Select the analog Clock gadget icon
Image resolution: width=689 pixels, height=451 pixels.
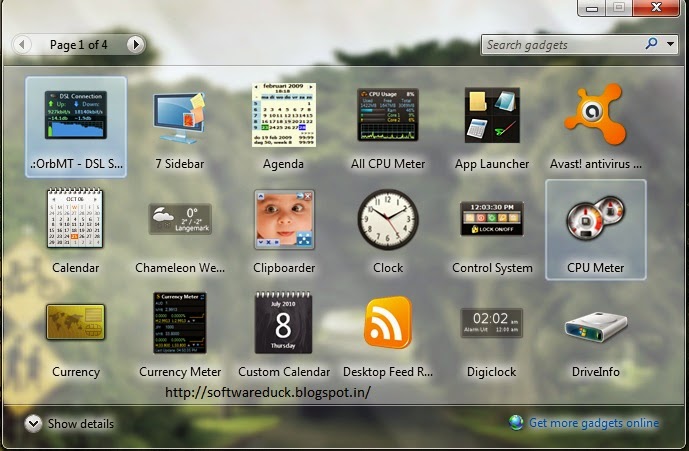click(x=388, y=219)
